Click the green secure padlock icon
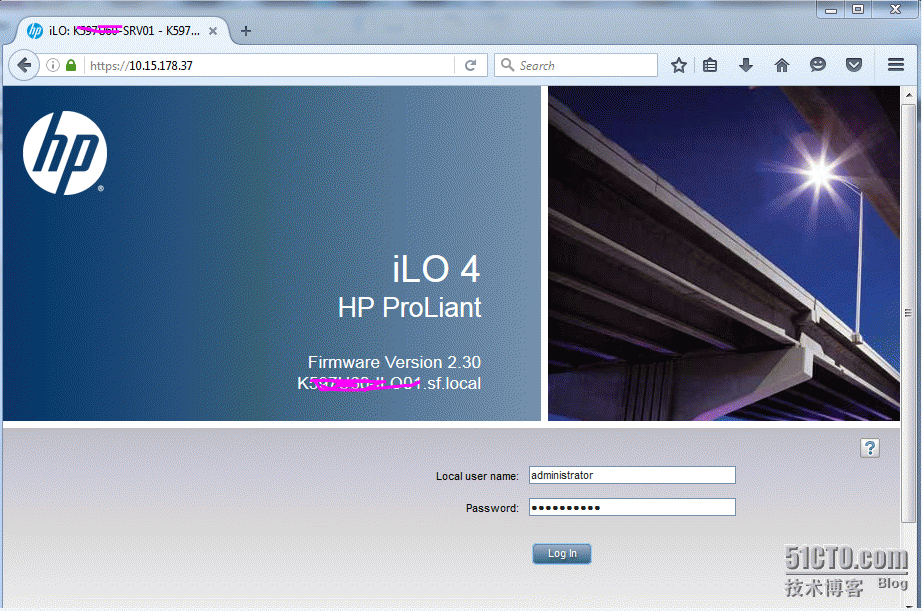The width and height of the screenshot is (922, 611). (x=71, y=65)
